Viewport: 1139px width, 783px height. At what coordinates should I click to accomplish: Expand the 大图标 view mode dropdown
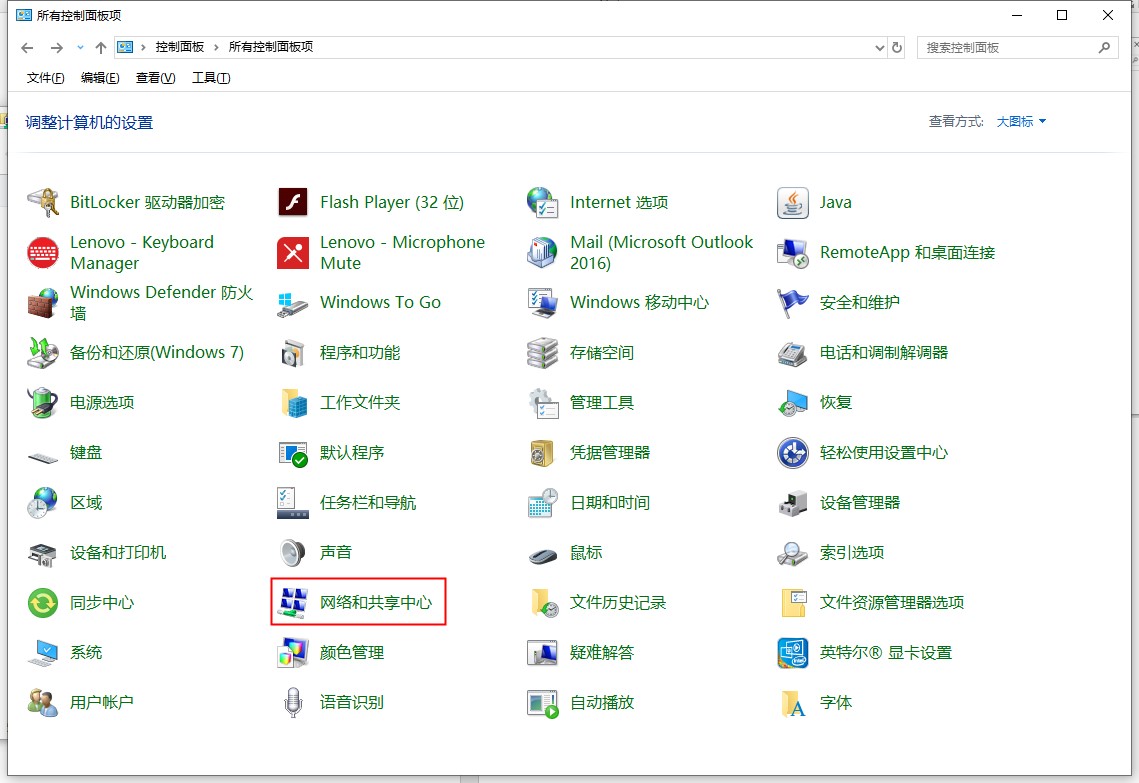pos(1021,121)
